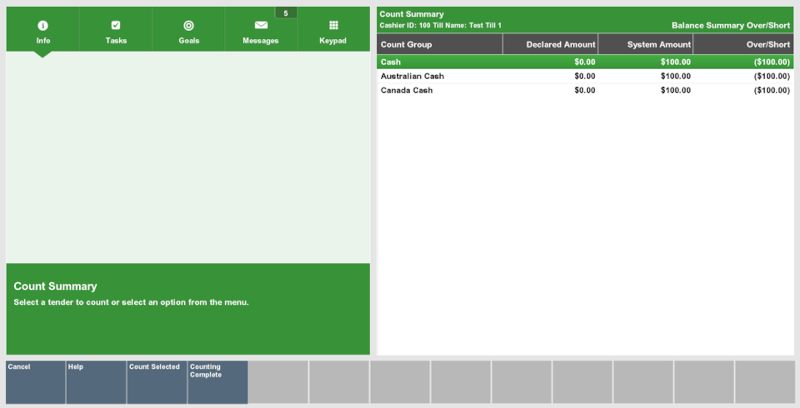Open the Goals target icon
Image resolution: width=800 pixels, height=408 pixels.
189,26
